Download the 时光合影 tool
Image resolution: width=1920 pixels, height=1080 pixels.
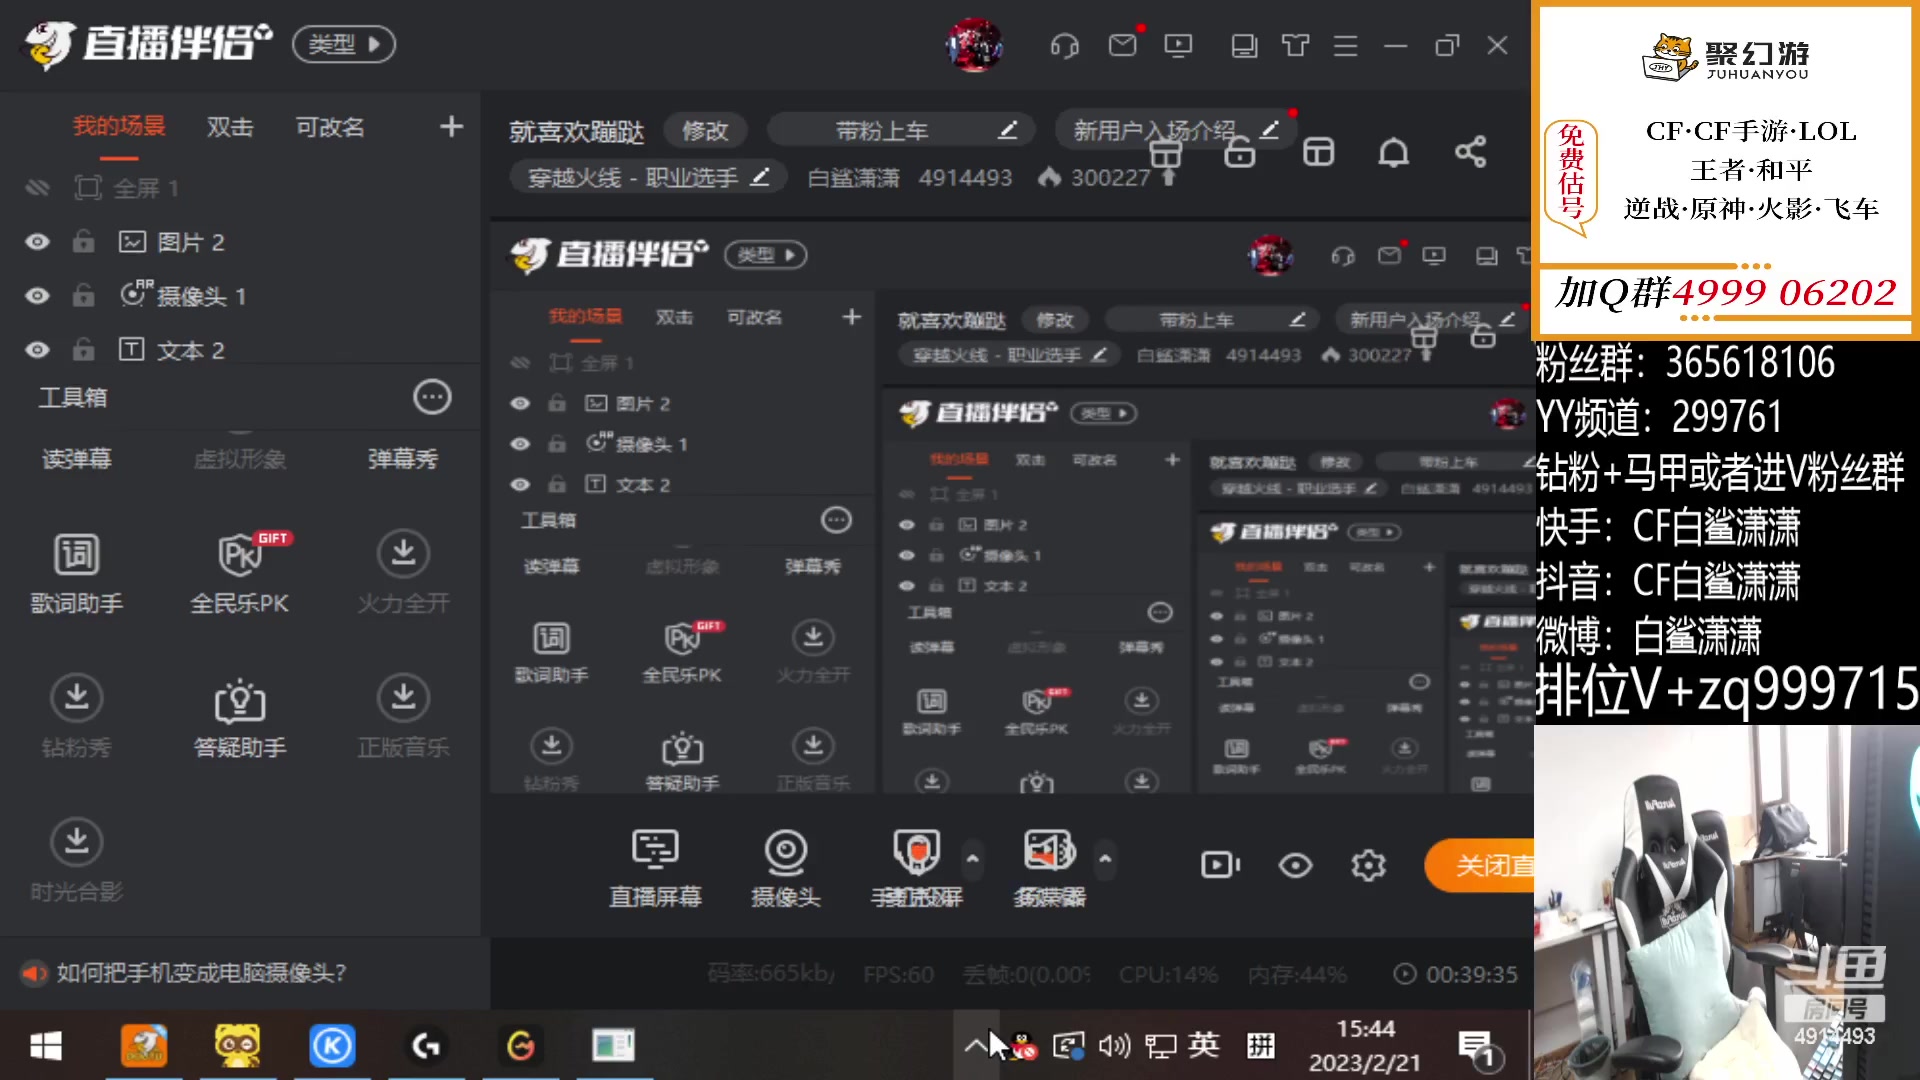pyautogui.click(x=77, y=861)
